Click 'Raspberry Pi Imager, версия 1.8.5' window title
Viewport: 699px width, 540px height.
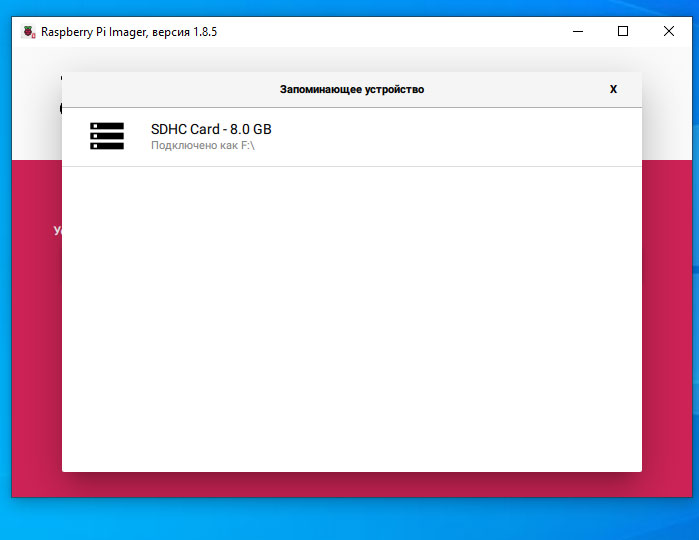(129, 32)
